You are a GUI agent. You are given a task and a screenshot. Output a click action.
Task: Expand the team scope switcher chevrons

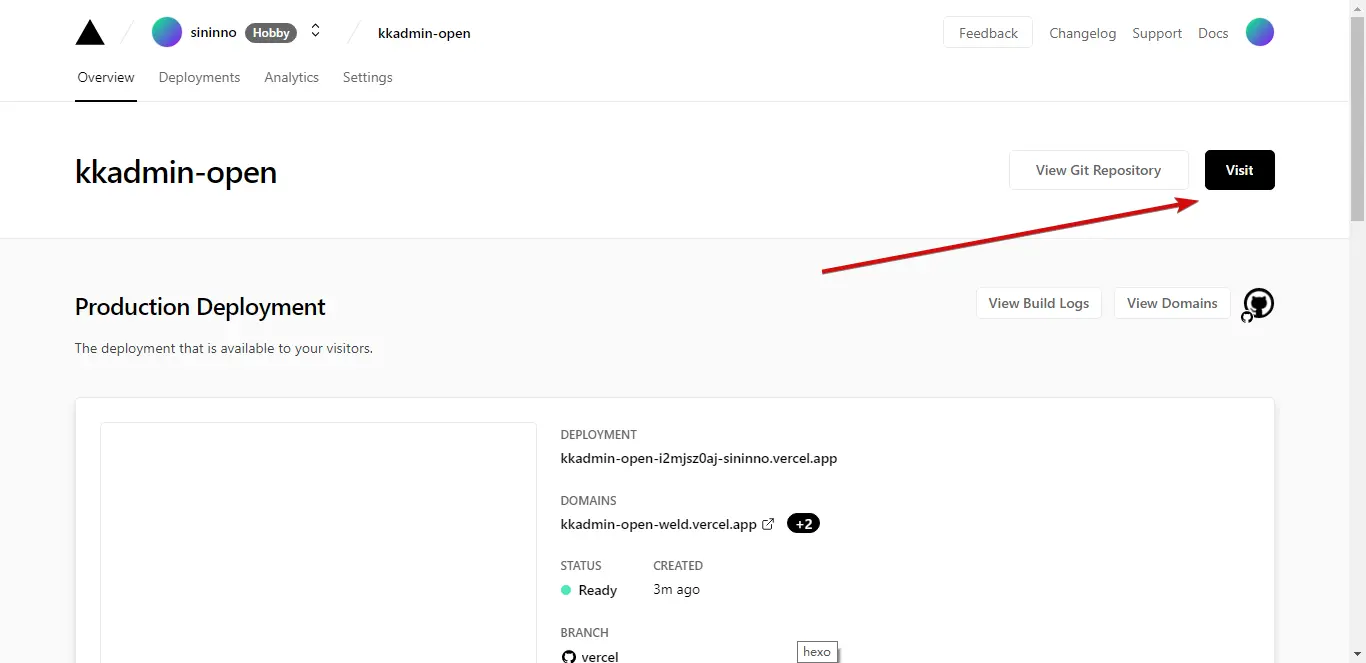[316, 32]
